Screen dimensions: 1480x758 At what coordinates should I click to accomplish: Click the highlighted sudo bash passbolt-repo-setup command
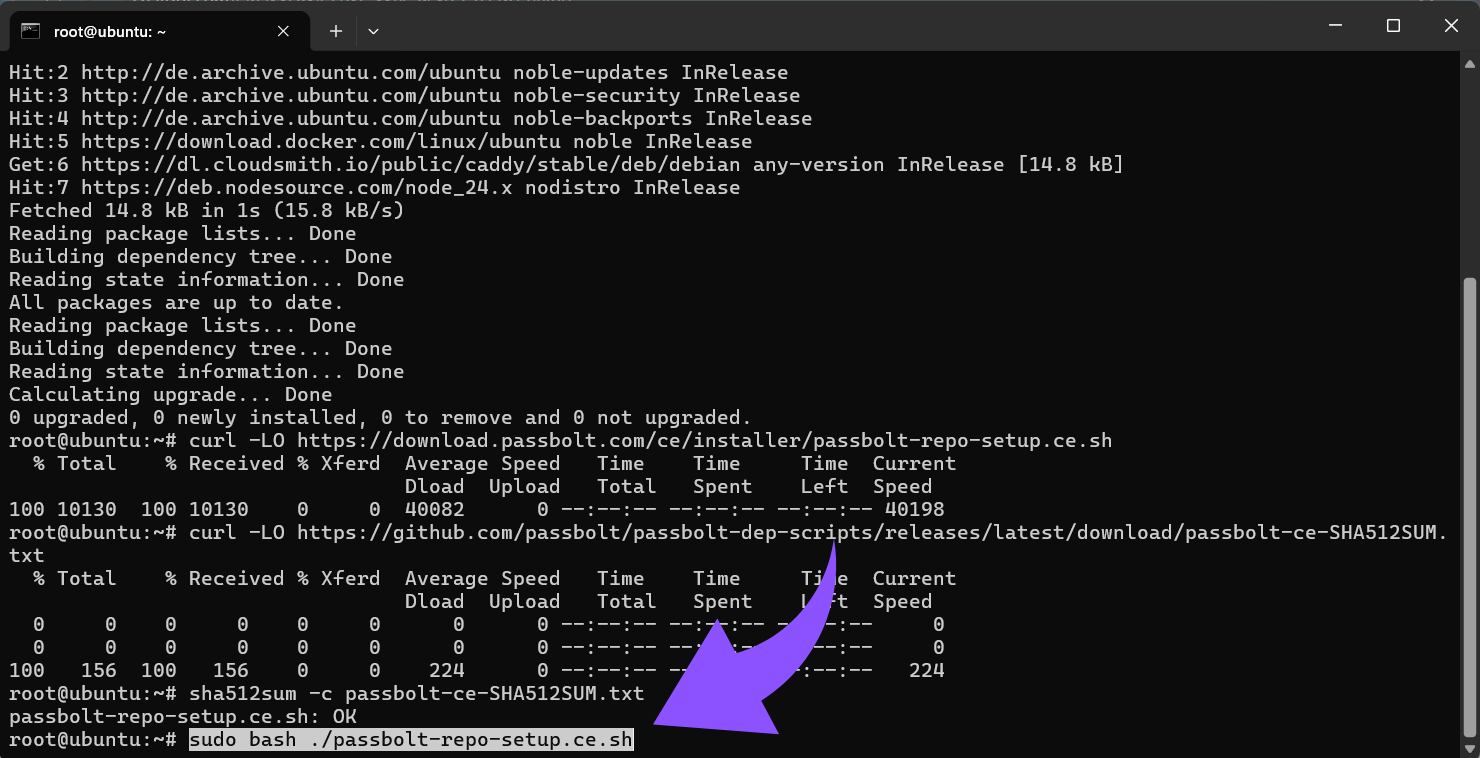pos(411,740)
